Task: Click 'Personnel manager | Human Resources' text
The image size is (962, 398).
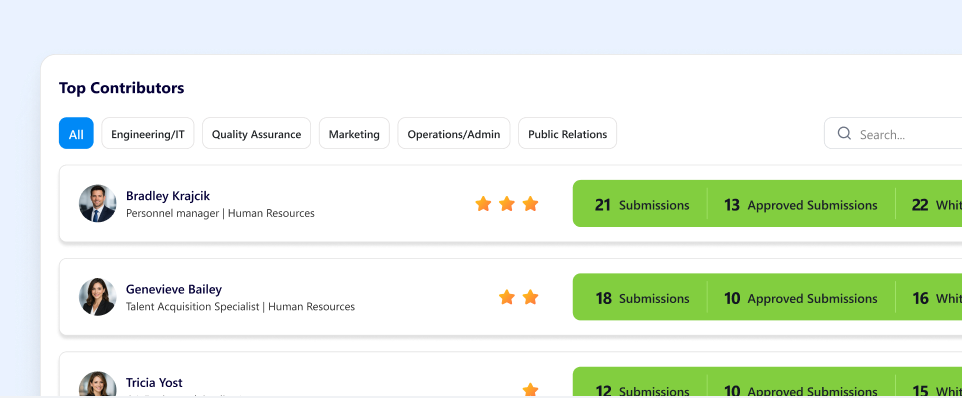Action: point(220,213)
